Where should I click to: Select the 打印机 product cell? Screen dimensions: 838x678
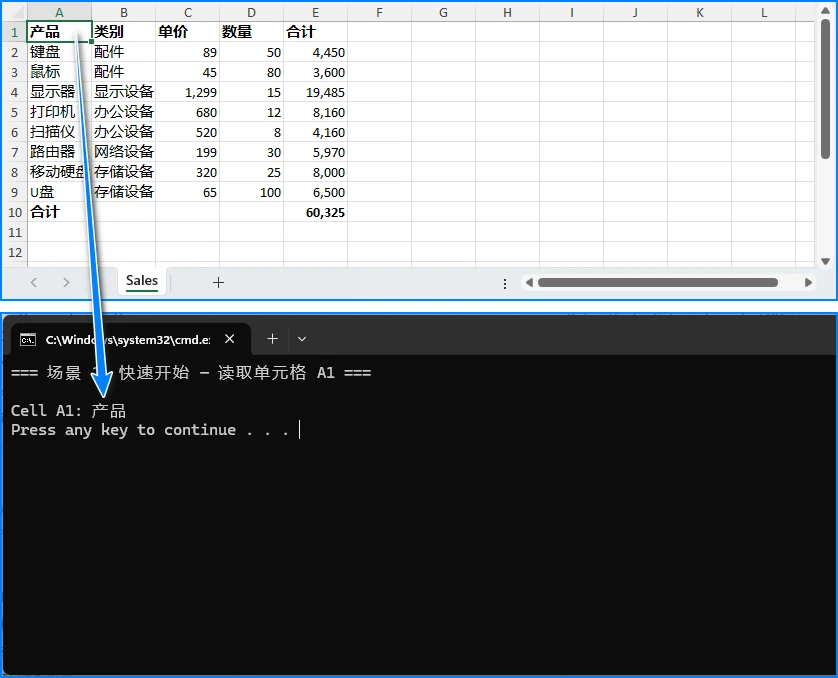point(59,112)
